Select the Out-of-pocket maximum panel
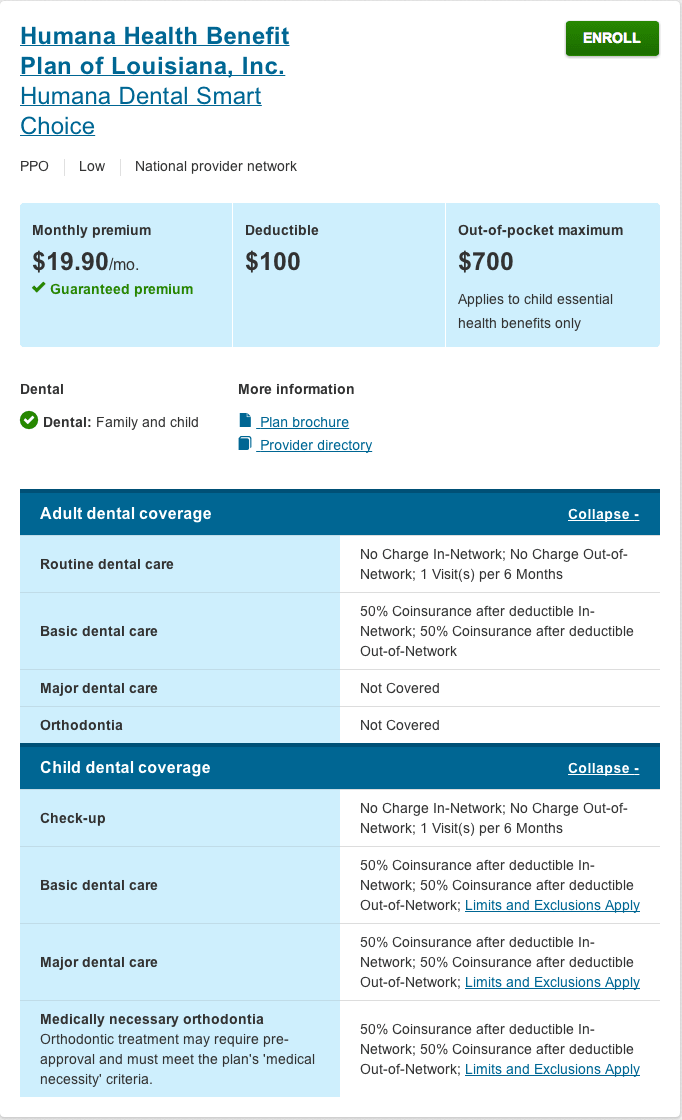The image size is (682, 1120). 552,274
